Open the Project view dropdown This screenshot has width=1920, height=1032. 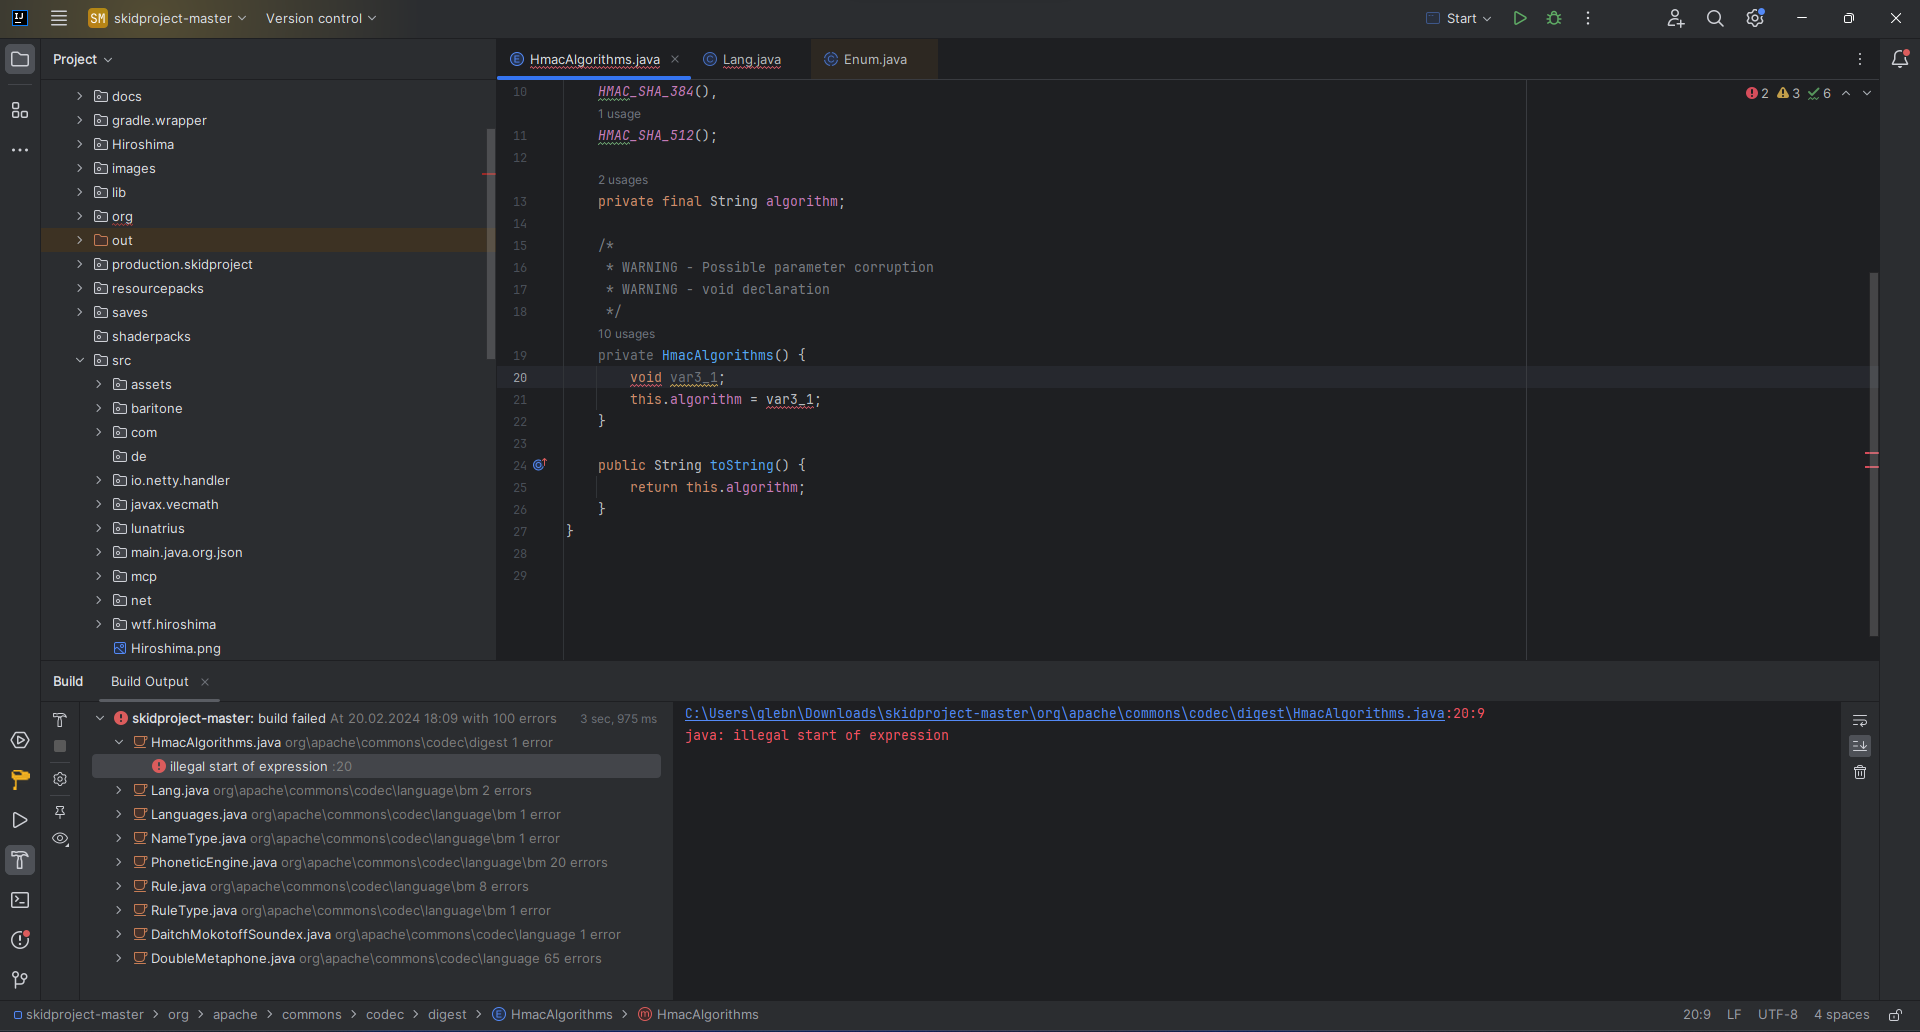pyautogui.click(x=83, y=59)
